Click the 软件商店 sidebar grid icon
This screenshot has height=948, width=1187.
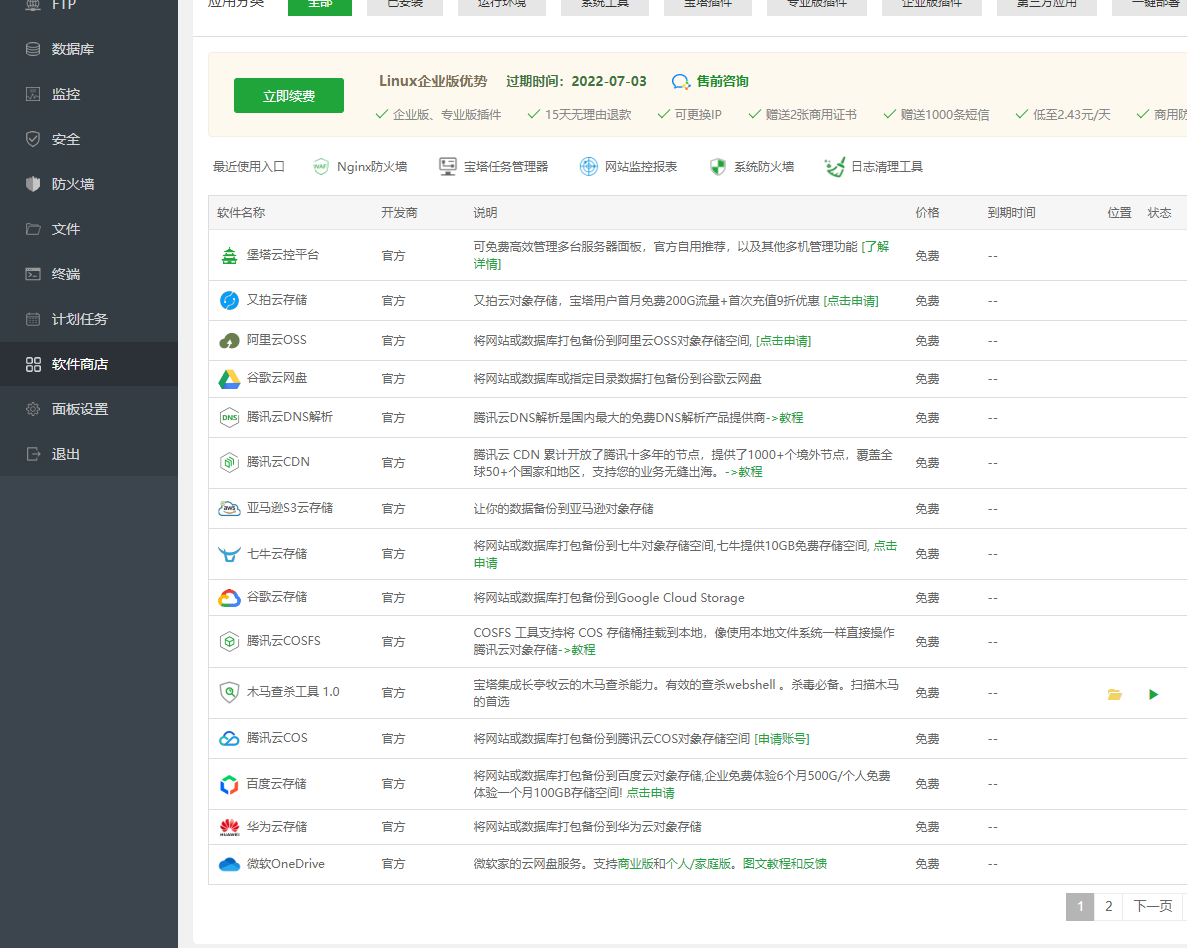tap(33, 364)
